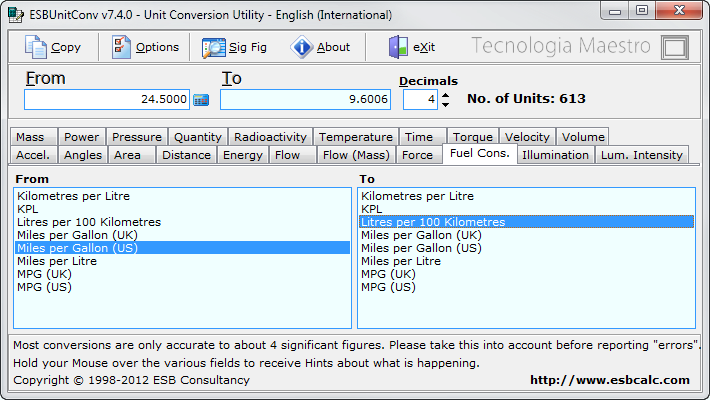Choose Miles per Litre in From list
Image resolution: width=710 pixels, height=400 pixels.
[182, 261]
